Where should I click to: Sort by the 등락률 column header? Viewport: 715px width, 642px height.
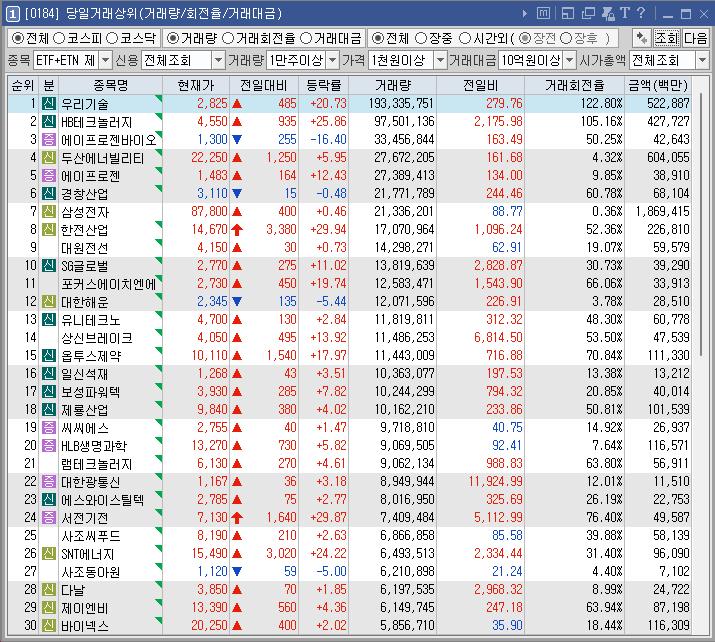click(x=324, y=85)
